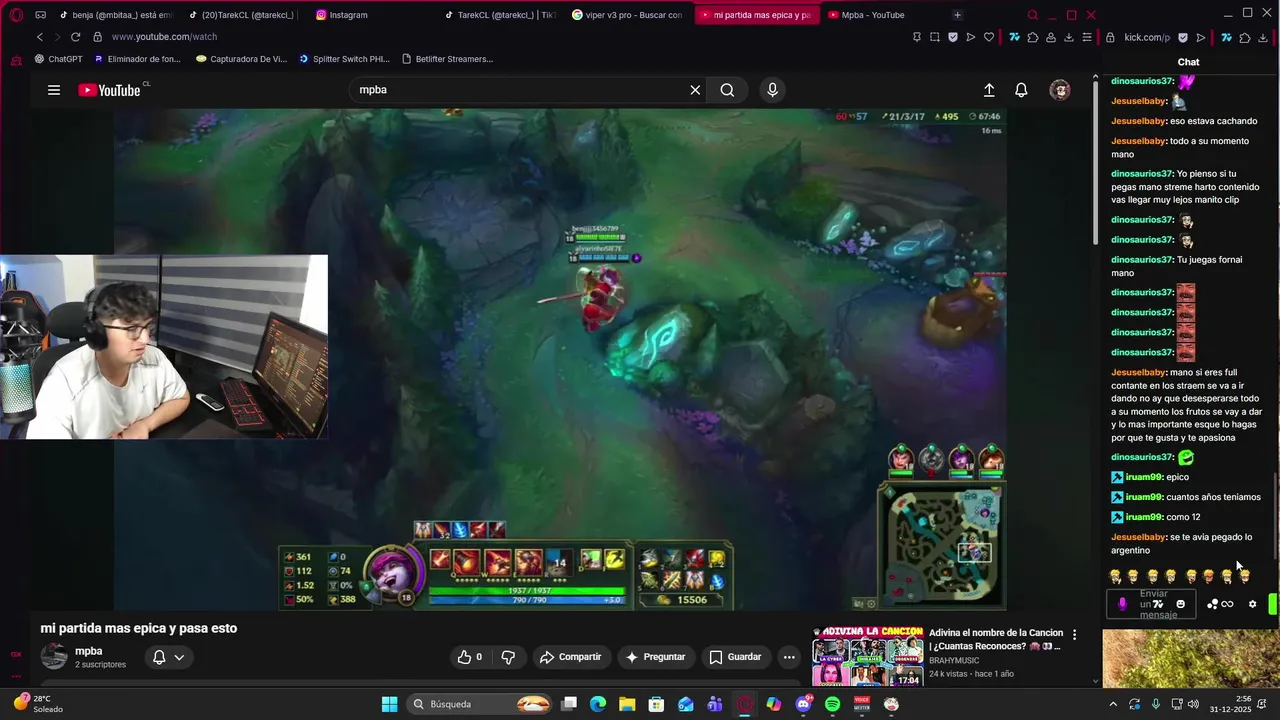Open the BRAHYMUSIC channel name
The width and height of the screenshot is (1280, 720).
pyautogui.click(x=956, y=661)
